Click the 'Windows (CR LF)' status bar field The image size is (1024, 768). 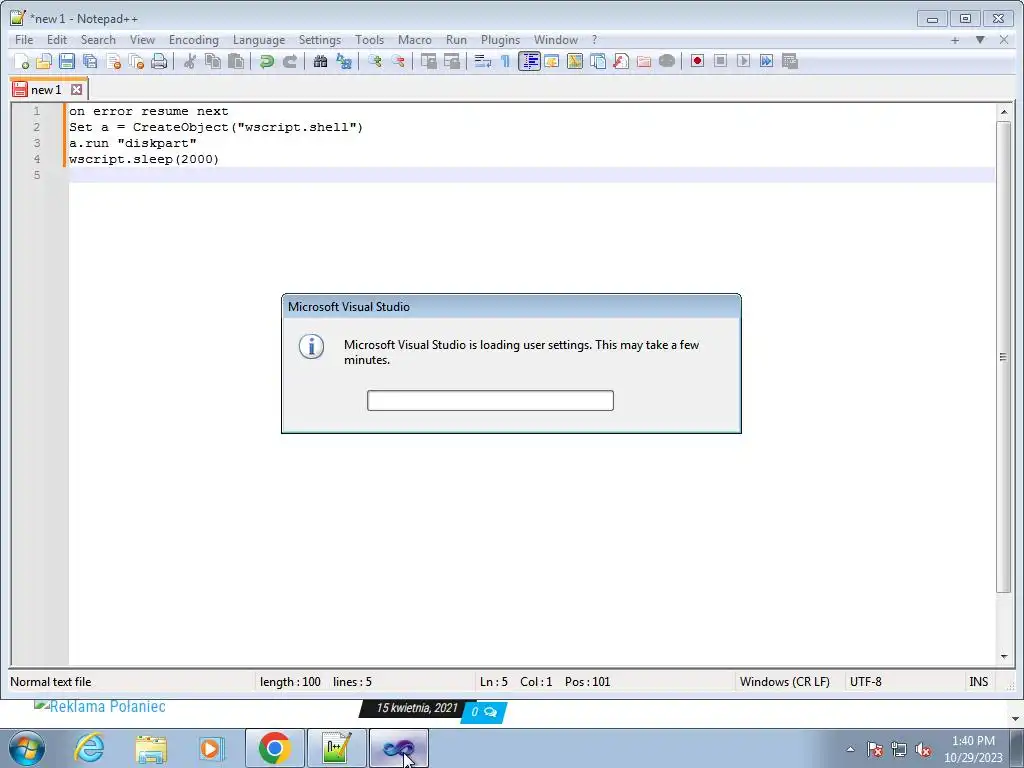click(784, 682)
